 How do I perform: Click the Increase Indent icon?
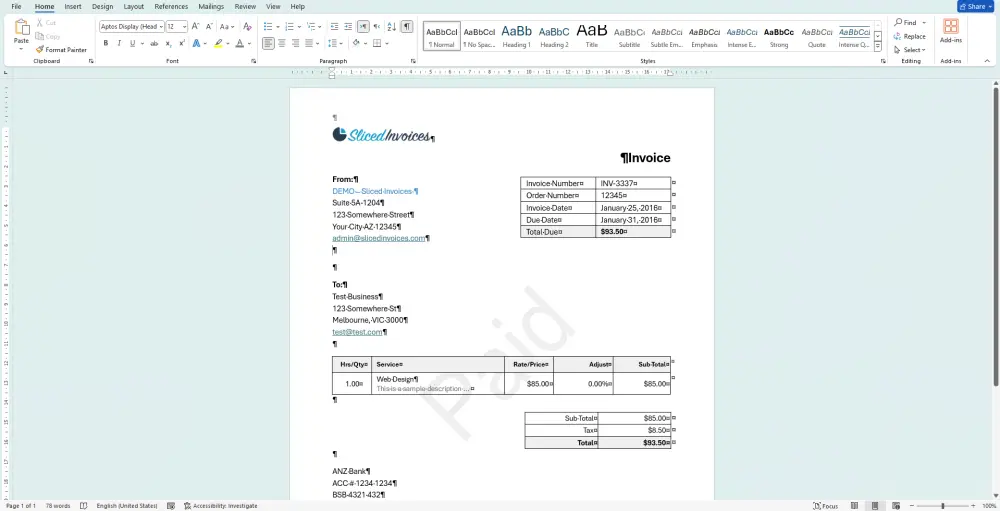coord(348,27)
